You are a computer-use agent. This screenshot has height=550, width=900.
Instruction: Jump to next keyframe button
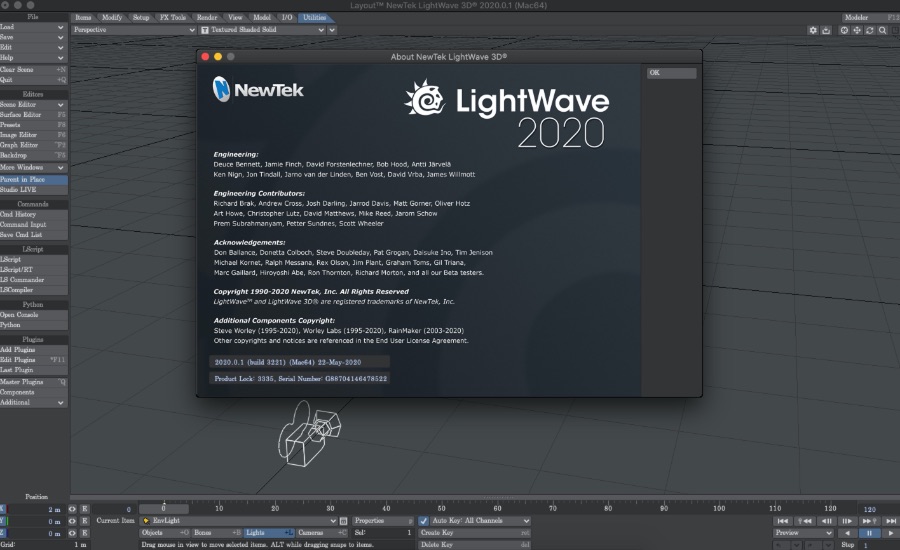click(x=868, y=521)
